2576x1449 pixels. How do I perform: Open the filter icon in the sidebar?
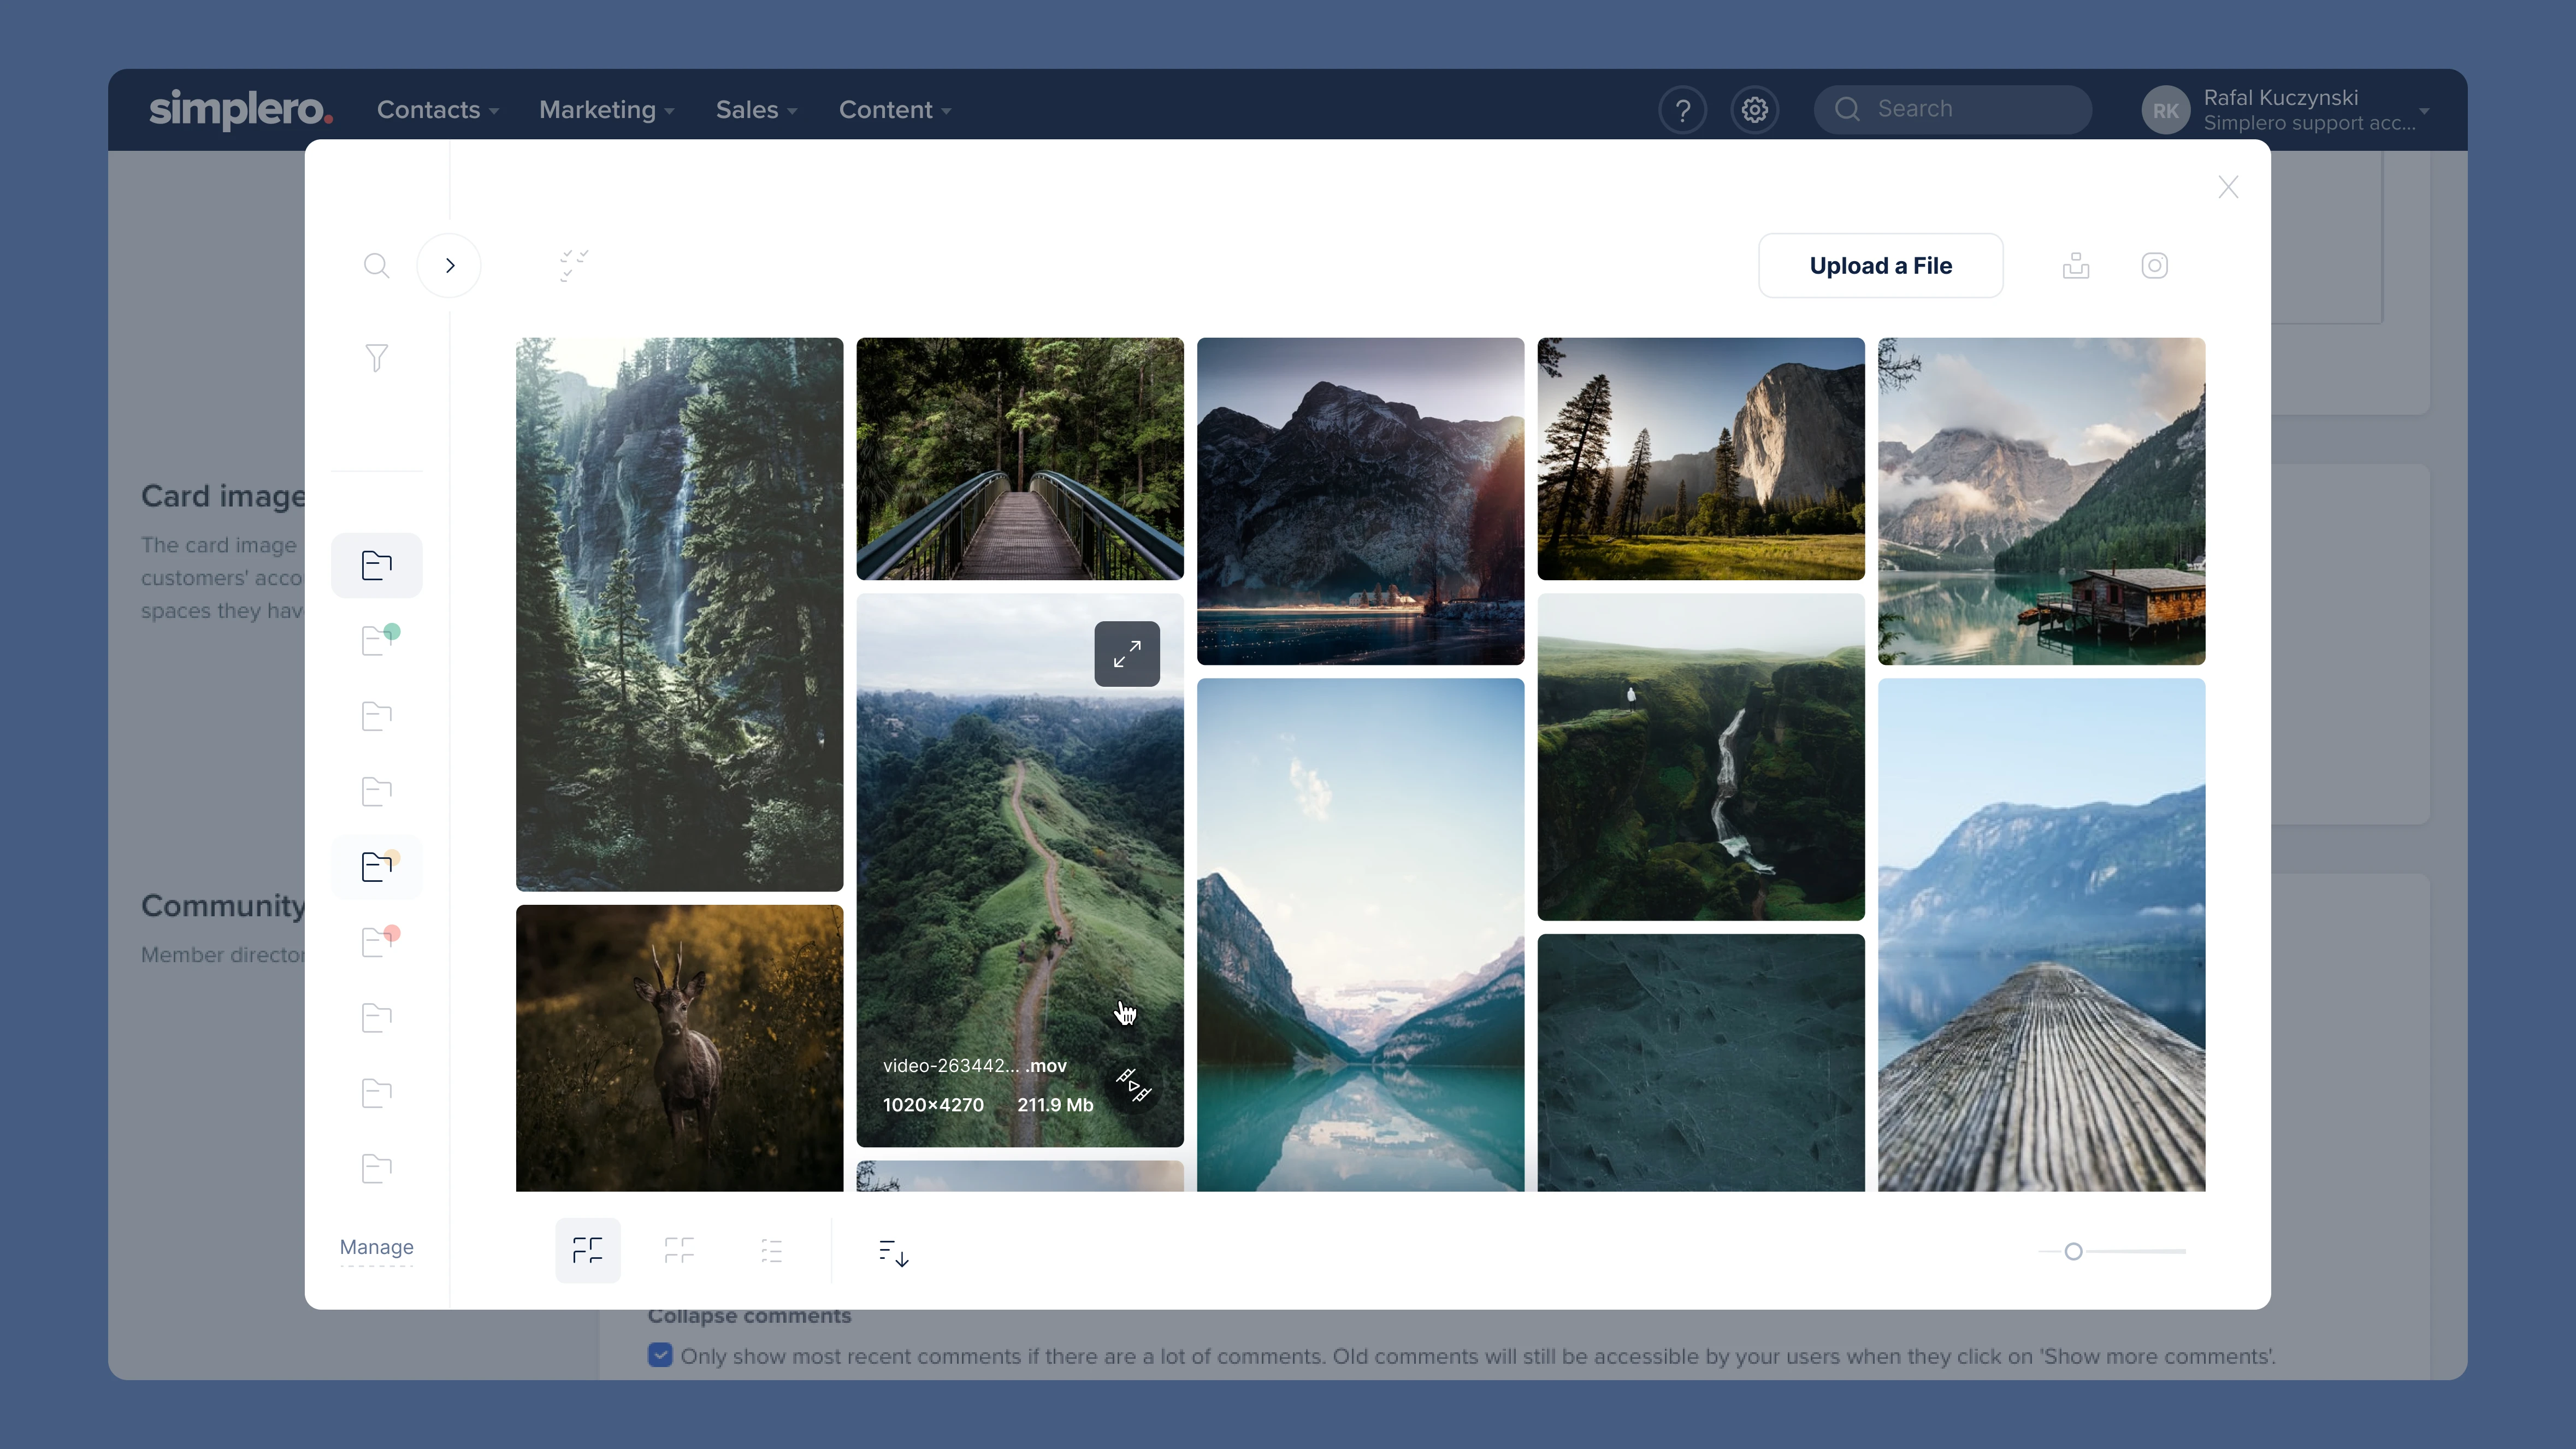tap(376, 357)
